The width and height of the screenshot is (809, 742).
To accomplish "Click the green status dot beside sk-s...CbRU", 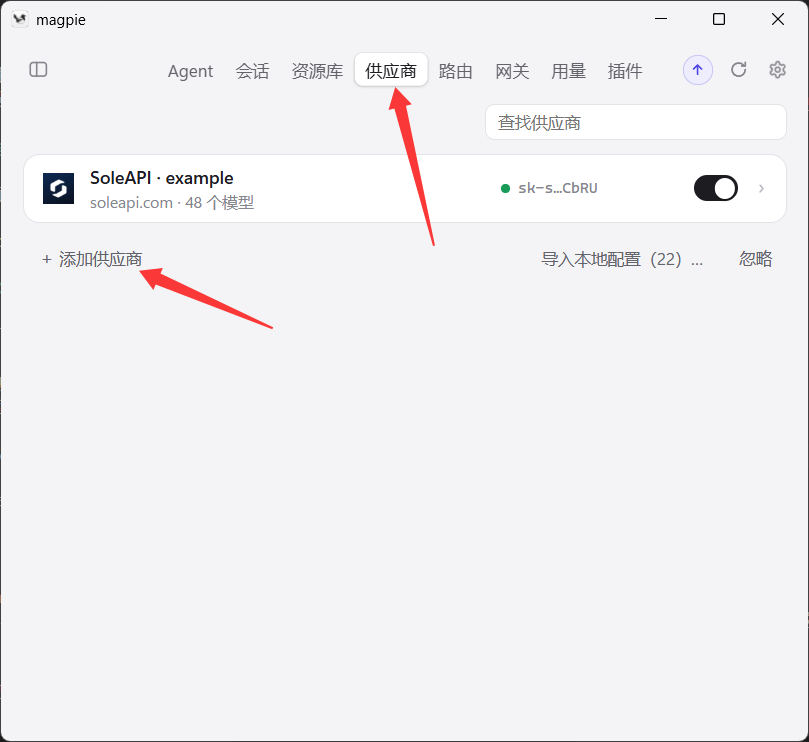I will pos(506,188).
